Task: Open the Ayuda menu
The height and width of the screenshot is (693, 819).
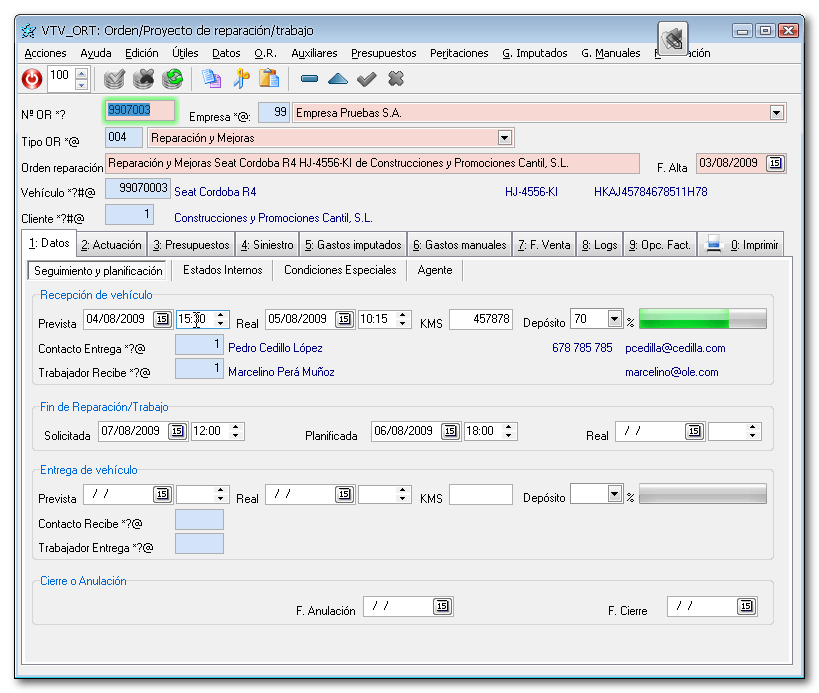Action: coord(96,53)
